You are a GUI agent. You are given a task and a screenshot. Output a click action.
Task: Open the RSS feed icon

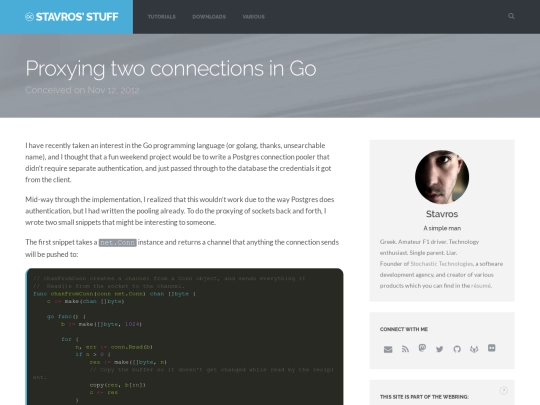click(405, 349)
